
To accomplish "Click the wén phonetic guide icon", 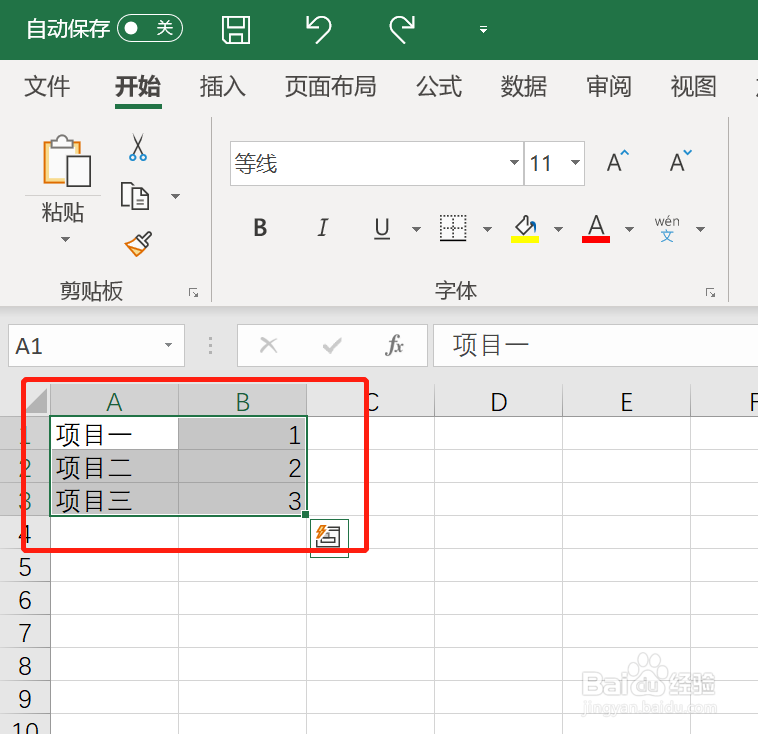I will [667, 229].
